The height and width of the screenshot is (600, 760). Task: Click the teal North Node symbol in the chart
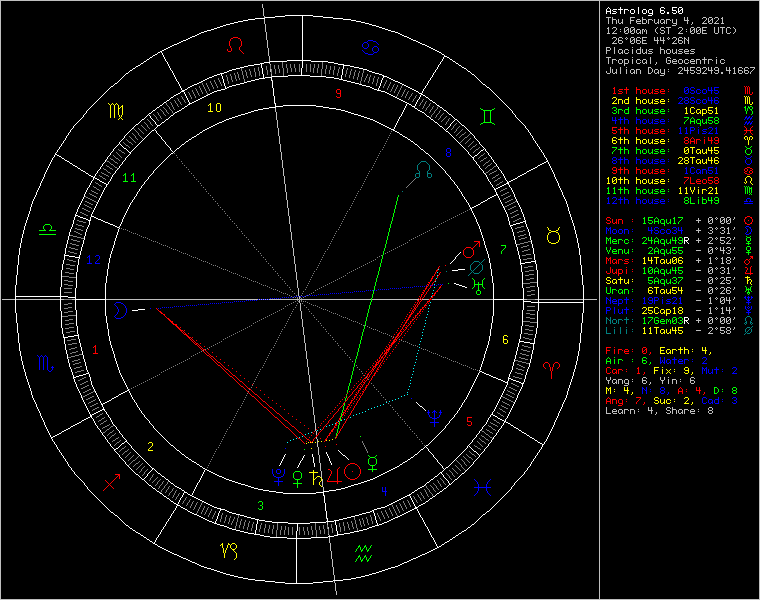(424, 170)
